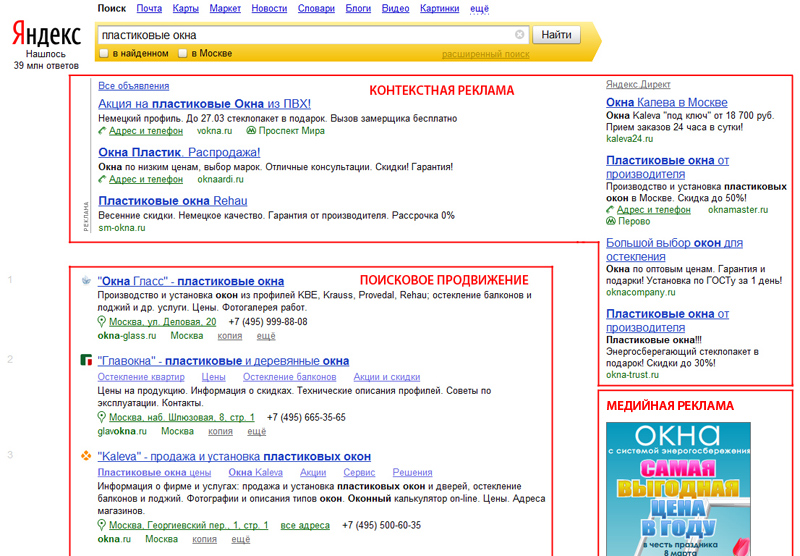800x556 pixels.
Task: Open ad 'Окна Калева в Москве'
Action: pyautogui.click(x=666, y=102)
